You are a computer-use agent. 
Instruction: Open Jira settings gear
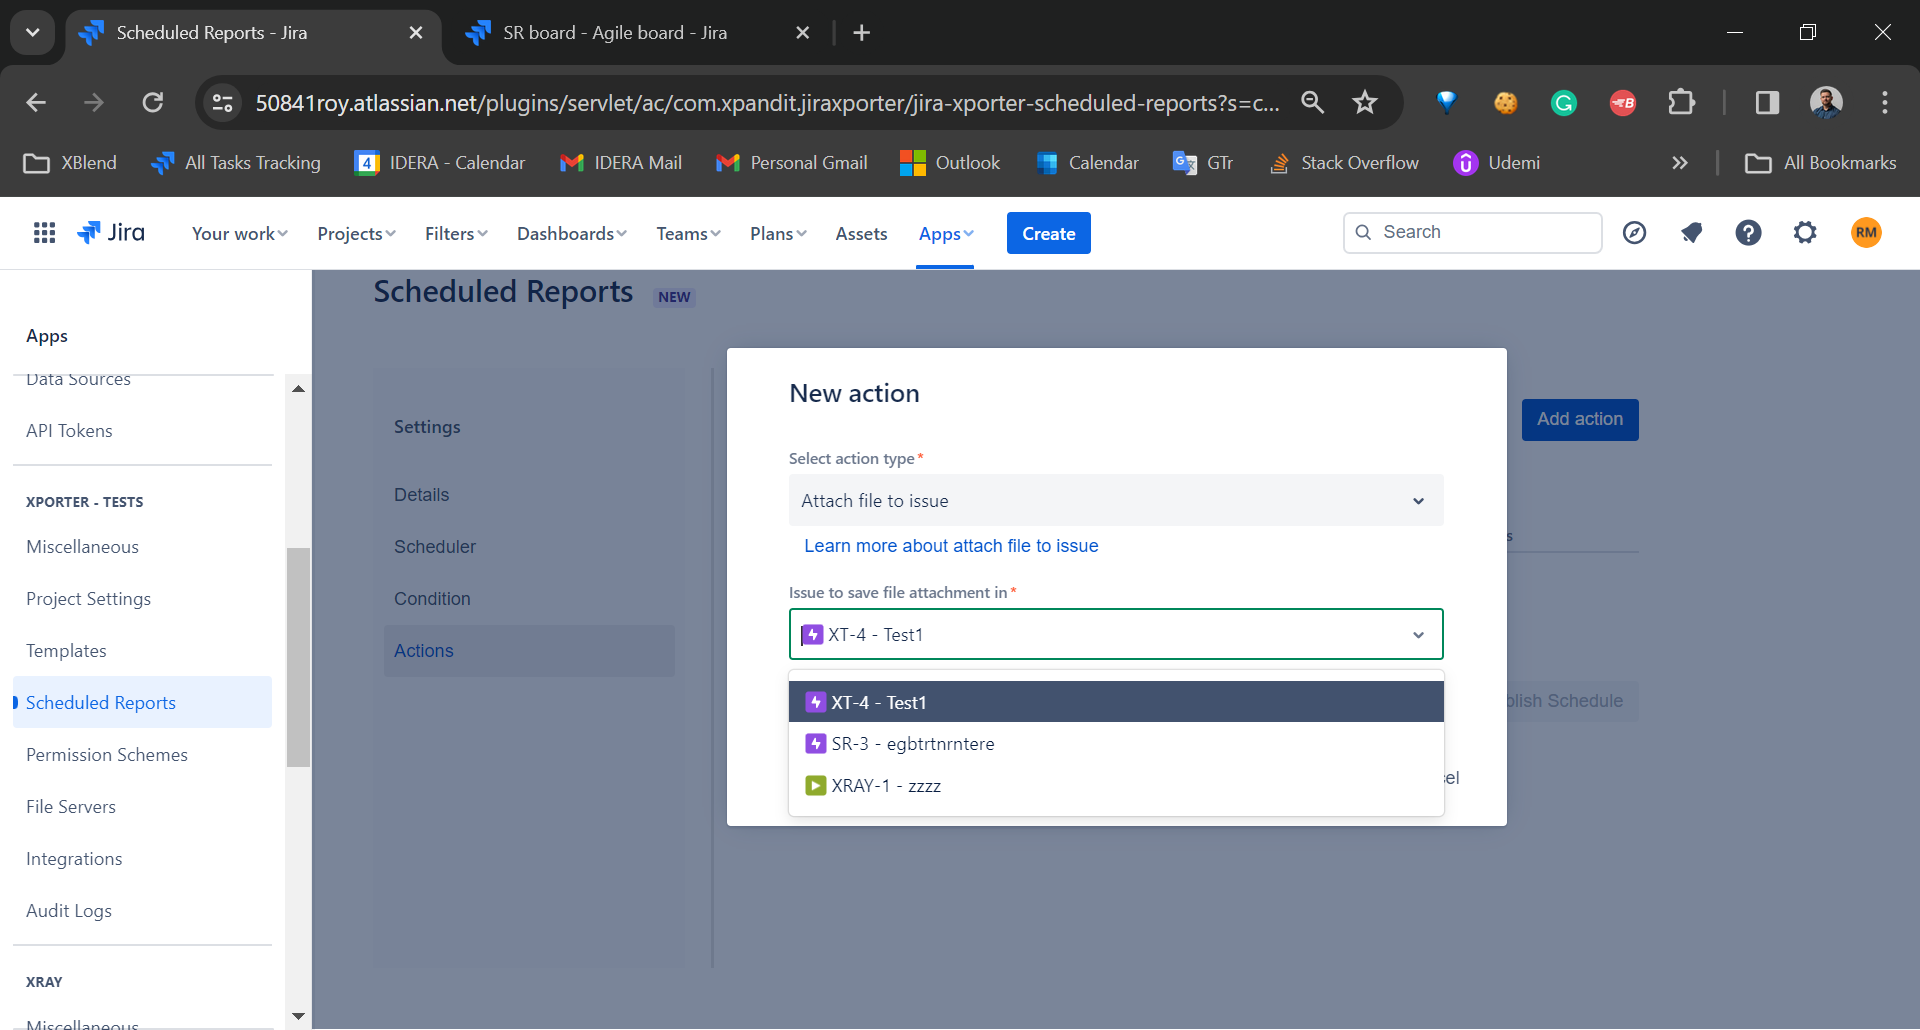pyautogui.click(x=1805, y=233)
